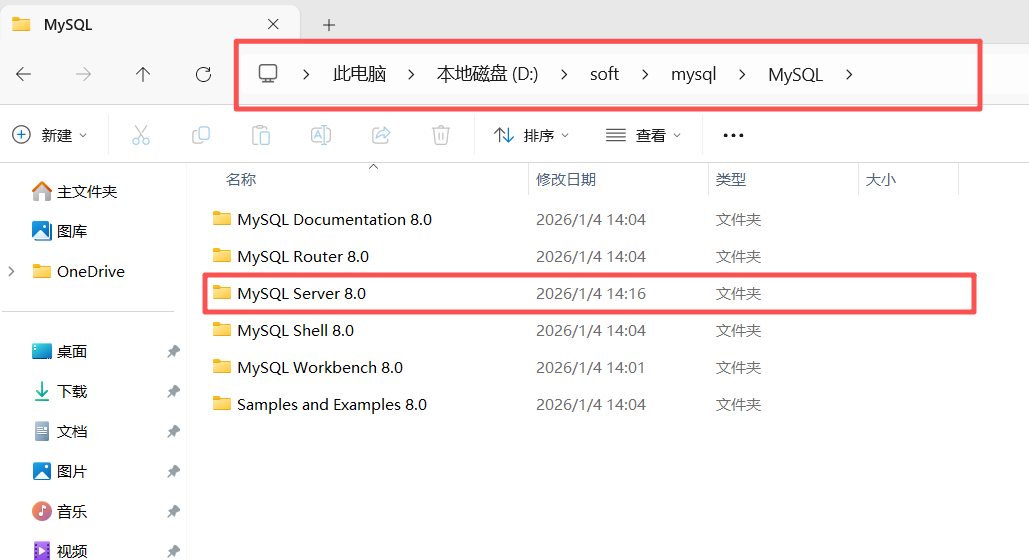
Task: Navigate to soft in the breadcrumb
Action: 604,74
